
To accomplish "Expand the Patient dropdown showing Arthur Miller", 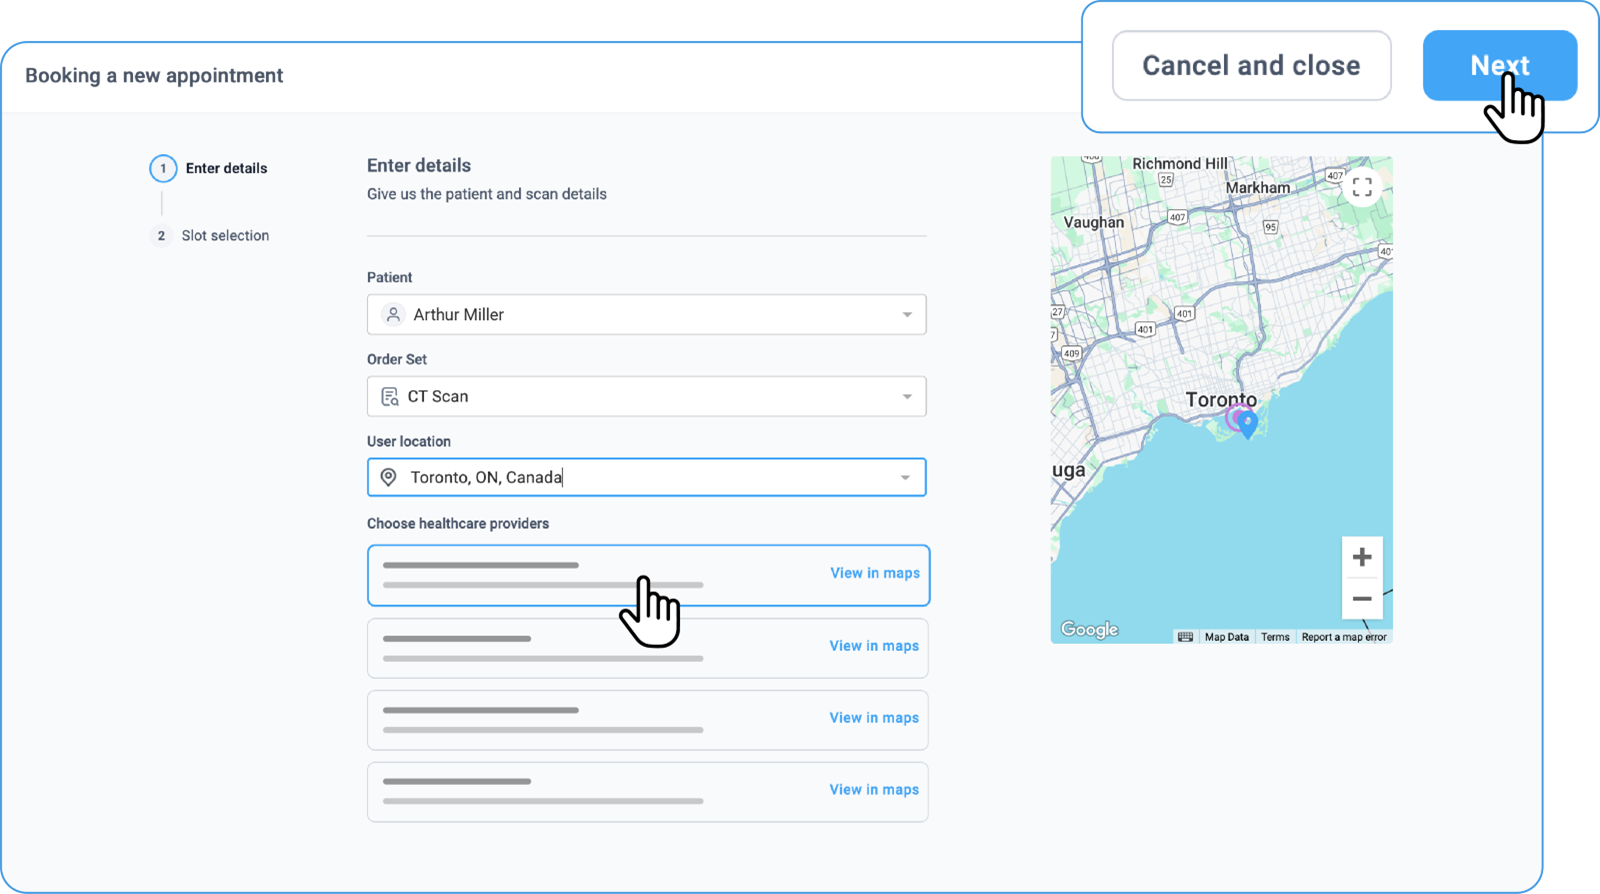I will [x=907, y=315].
